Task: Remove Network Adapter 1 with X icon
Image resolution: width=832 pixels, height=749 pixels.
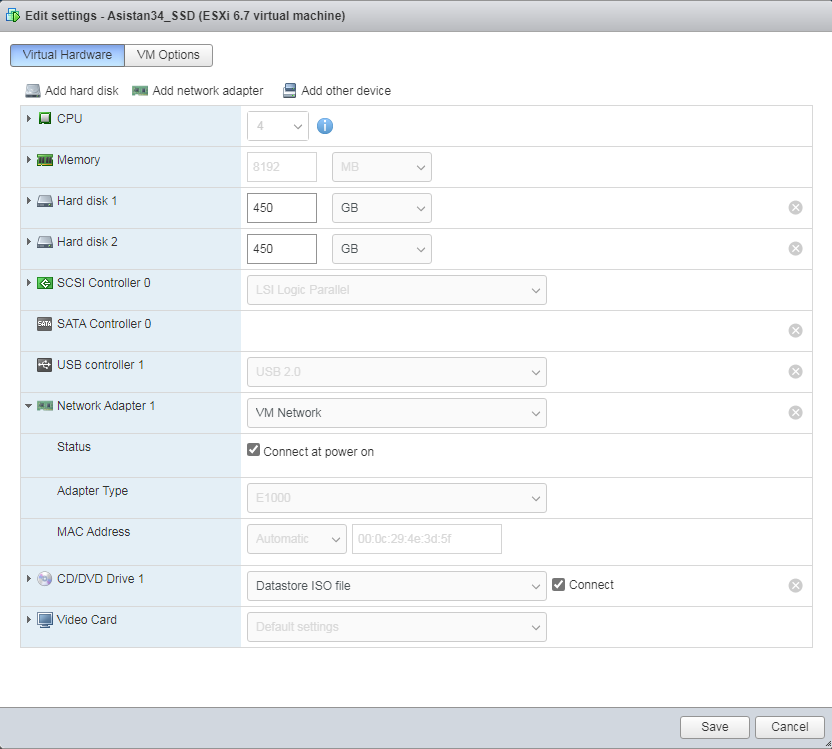Action: (x=795, y=413)
